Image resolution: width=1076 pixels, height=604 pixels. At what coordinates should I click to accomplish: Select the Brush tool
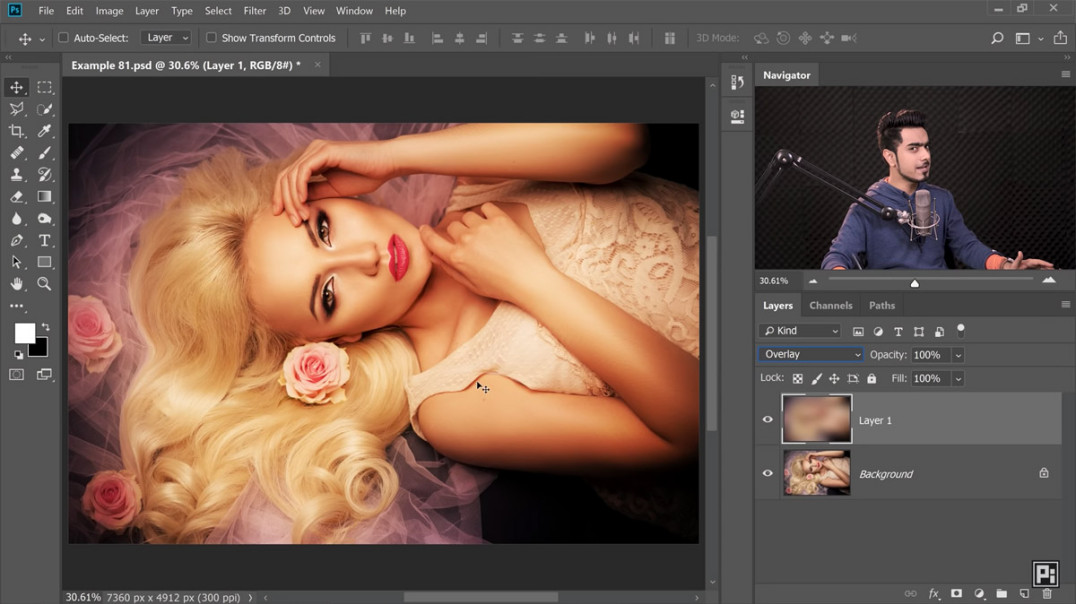[45, 153]
